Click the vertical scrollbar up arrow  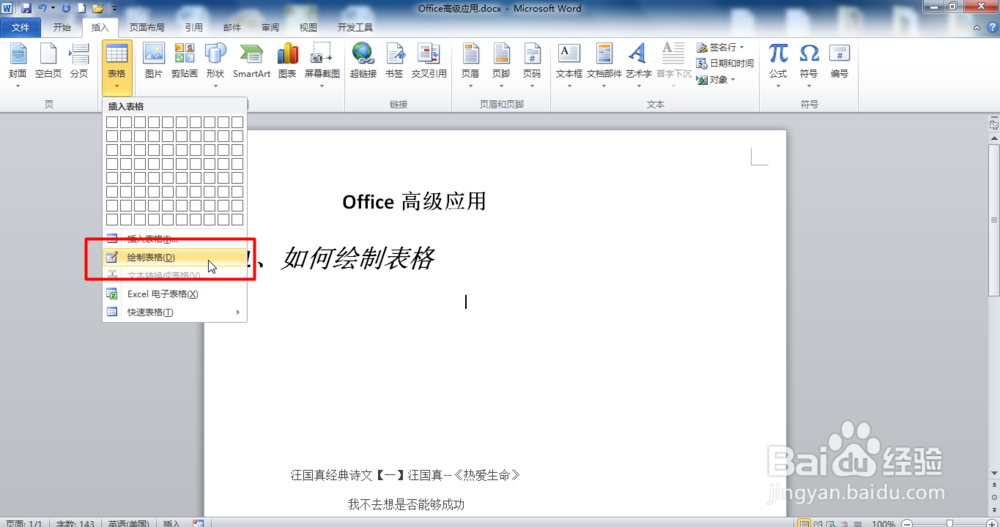coord(994,138)
